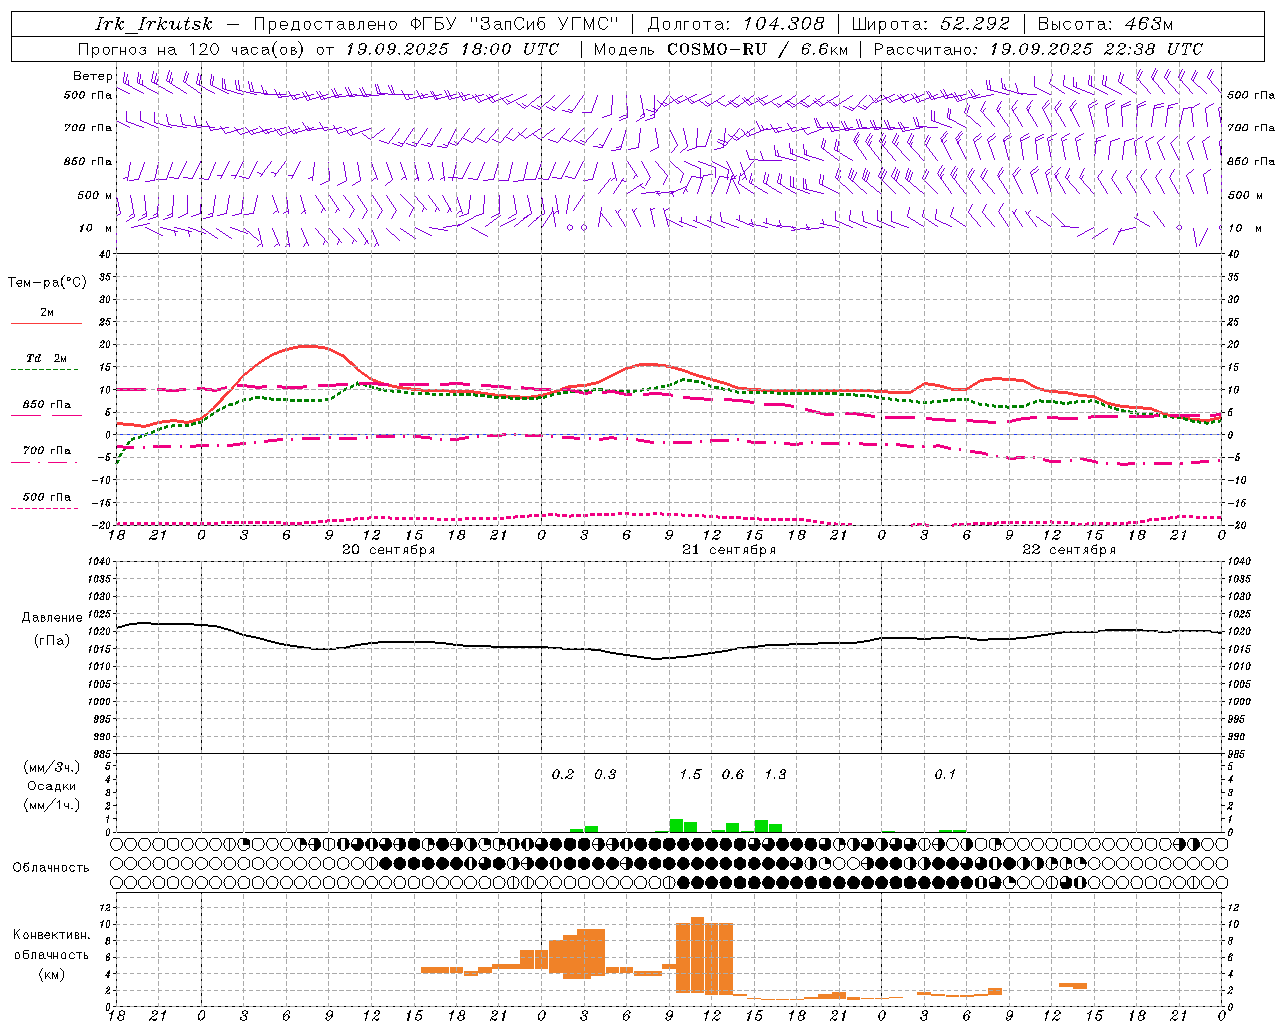
Task: Click the left 500 м wind level label
Action: (96, 195)
